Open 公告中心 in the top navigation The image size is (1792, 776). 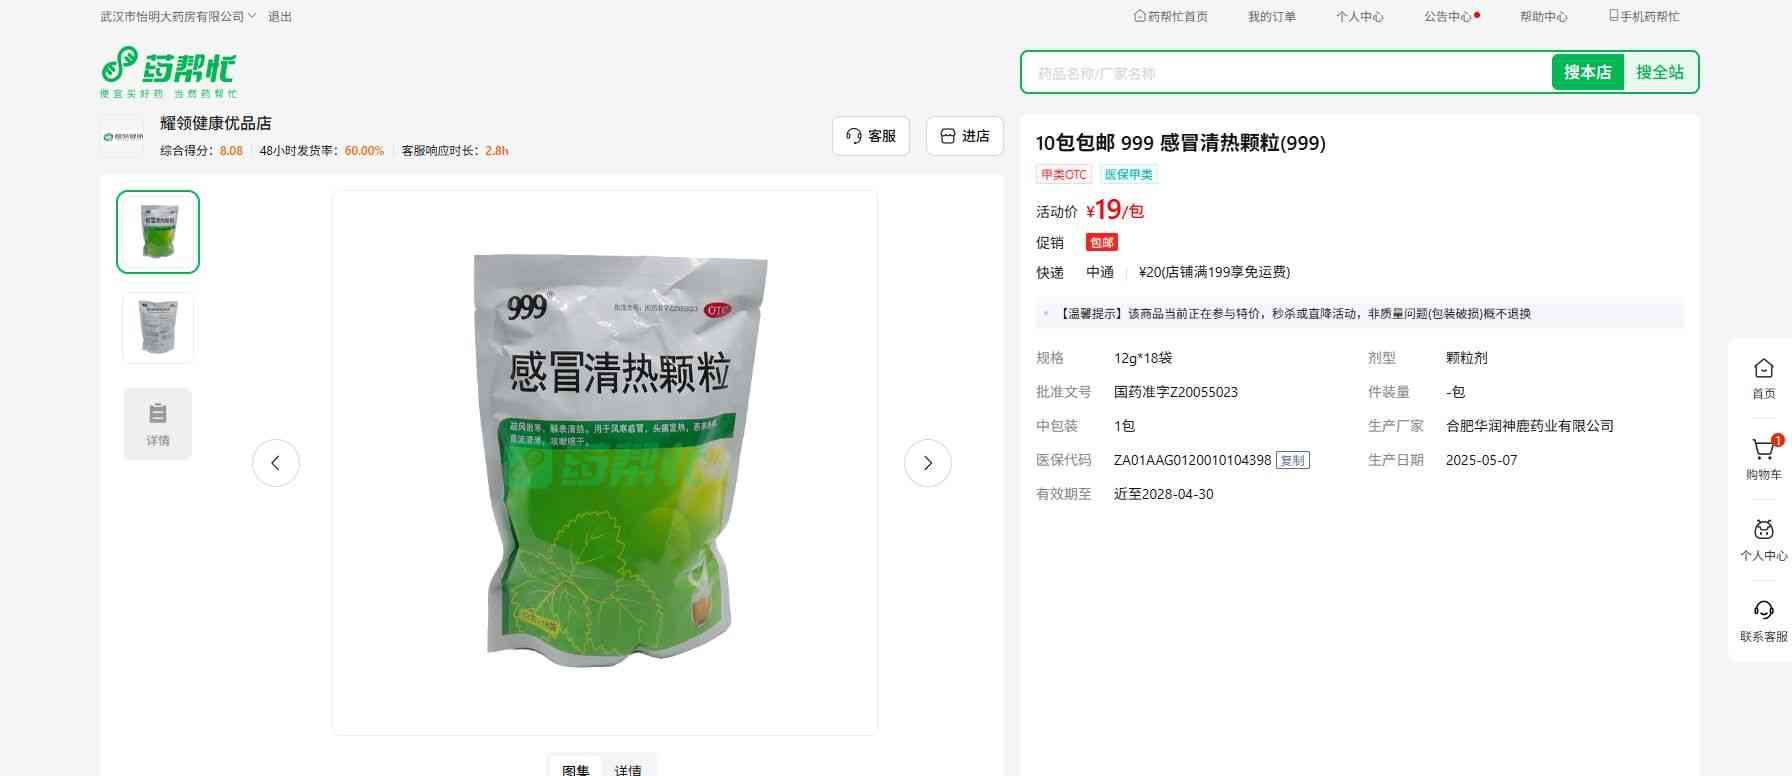click(x=1451, y=17)
